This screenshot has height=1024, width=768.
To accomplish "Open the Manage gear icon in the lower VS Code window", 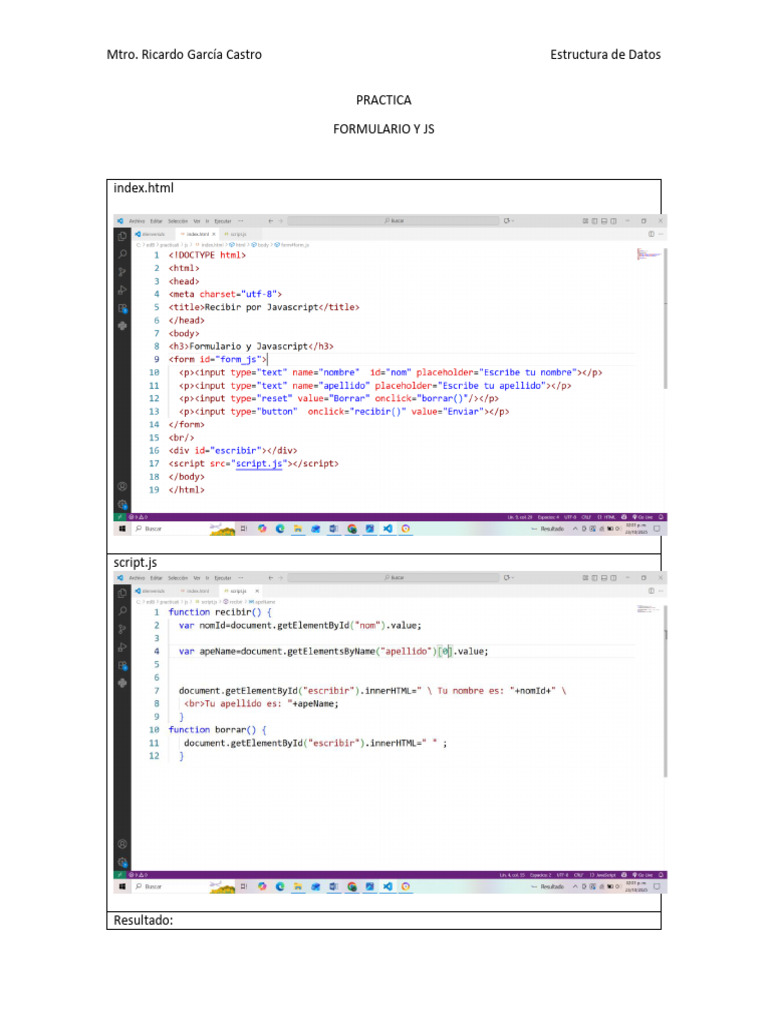I will (122, 861).
